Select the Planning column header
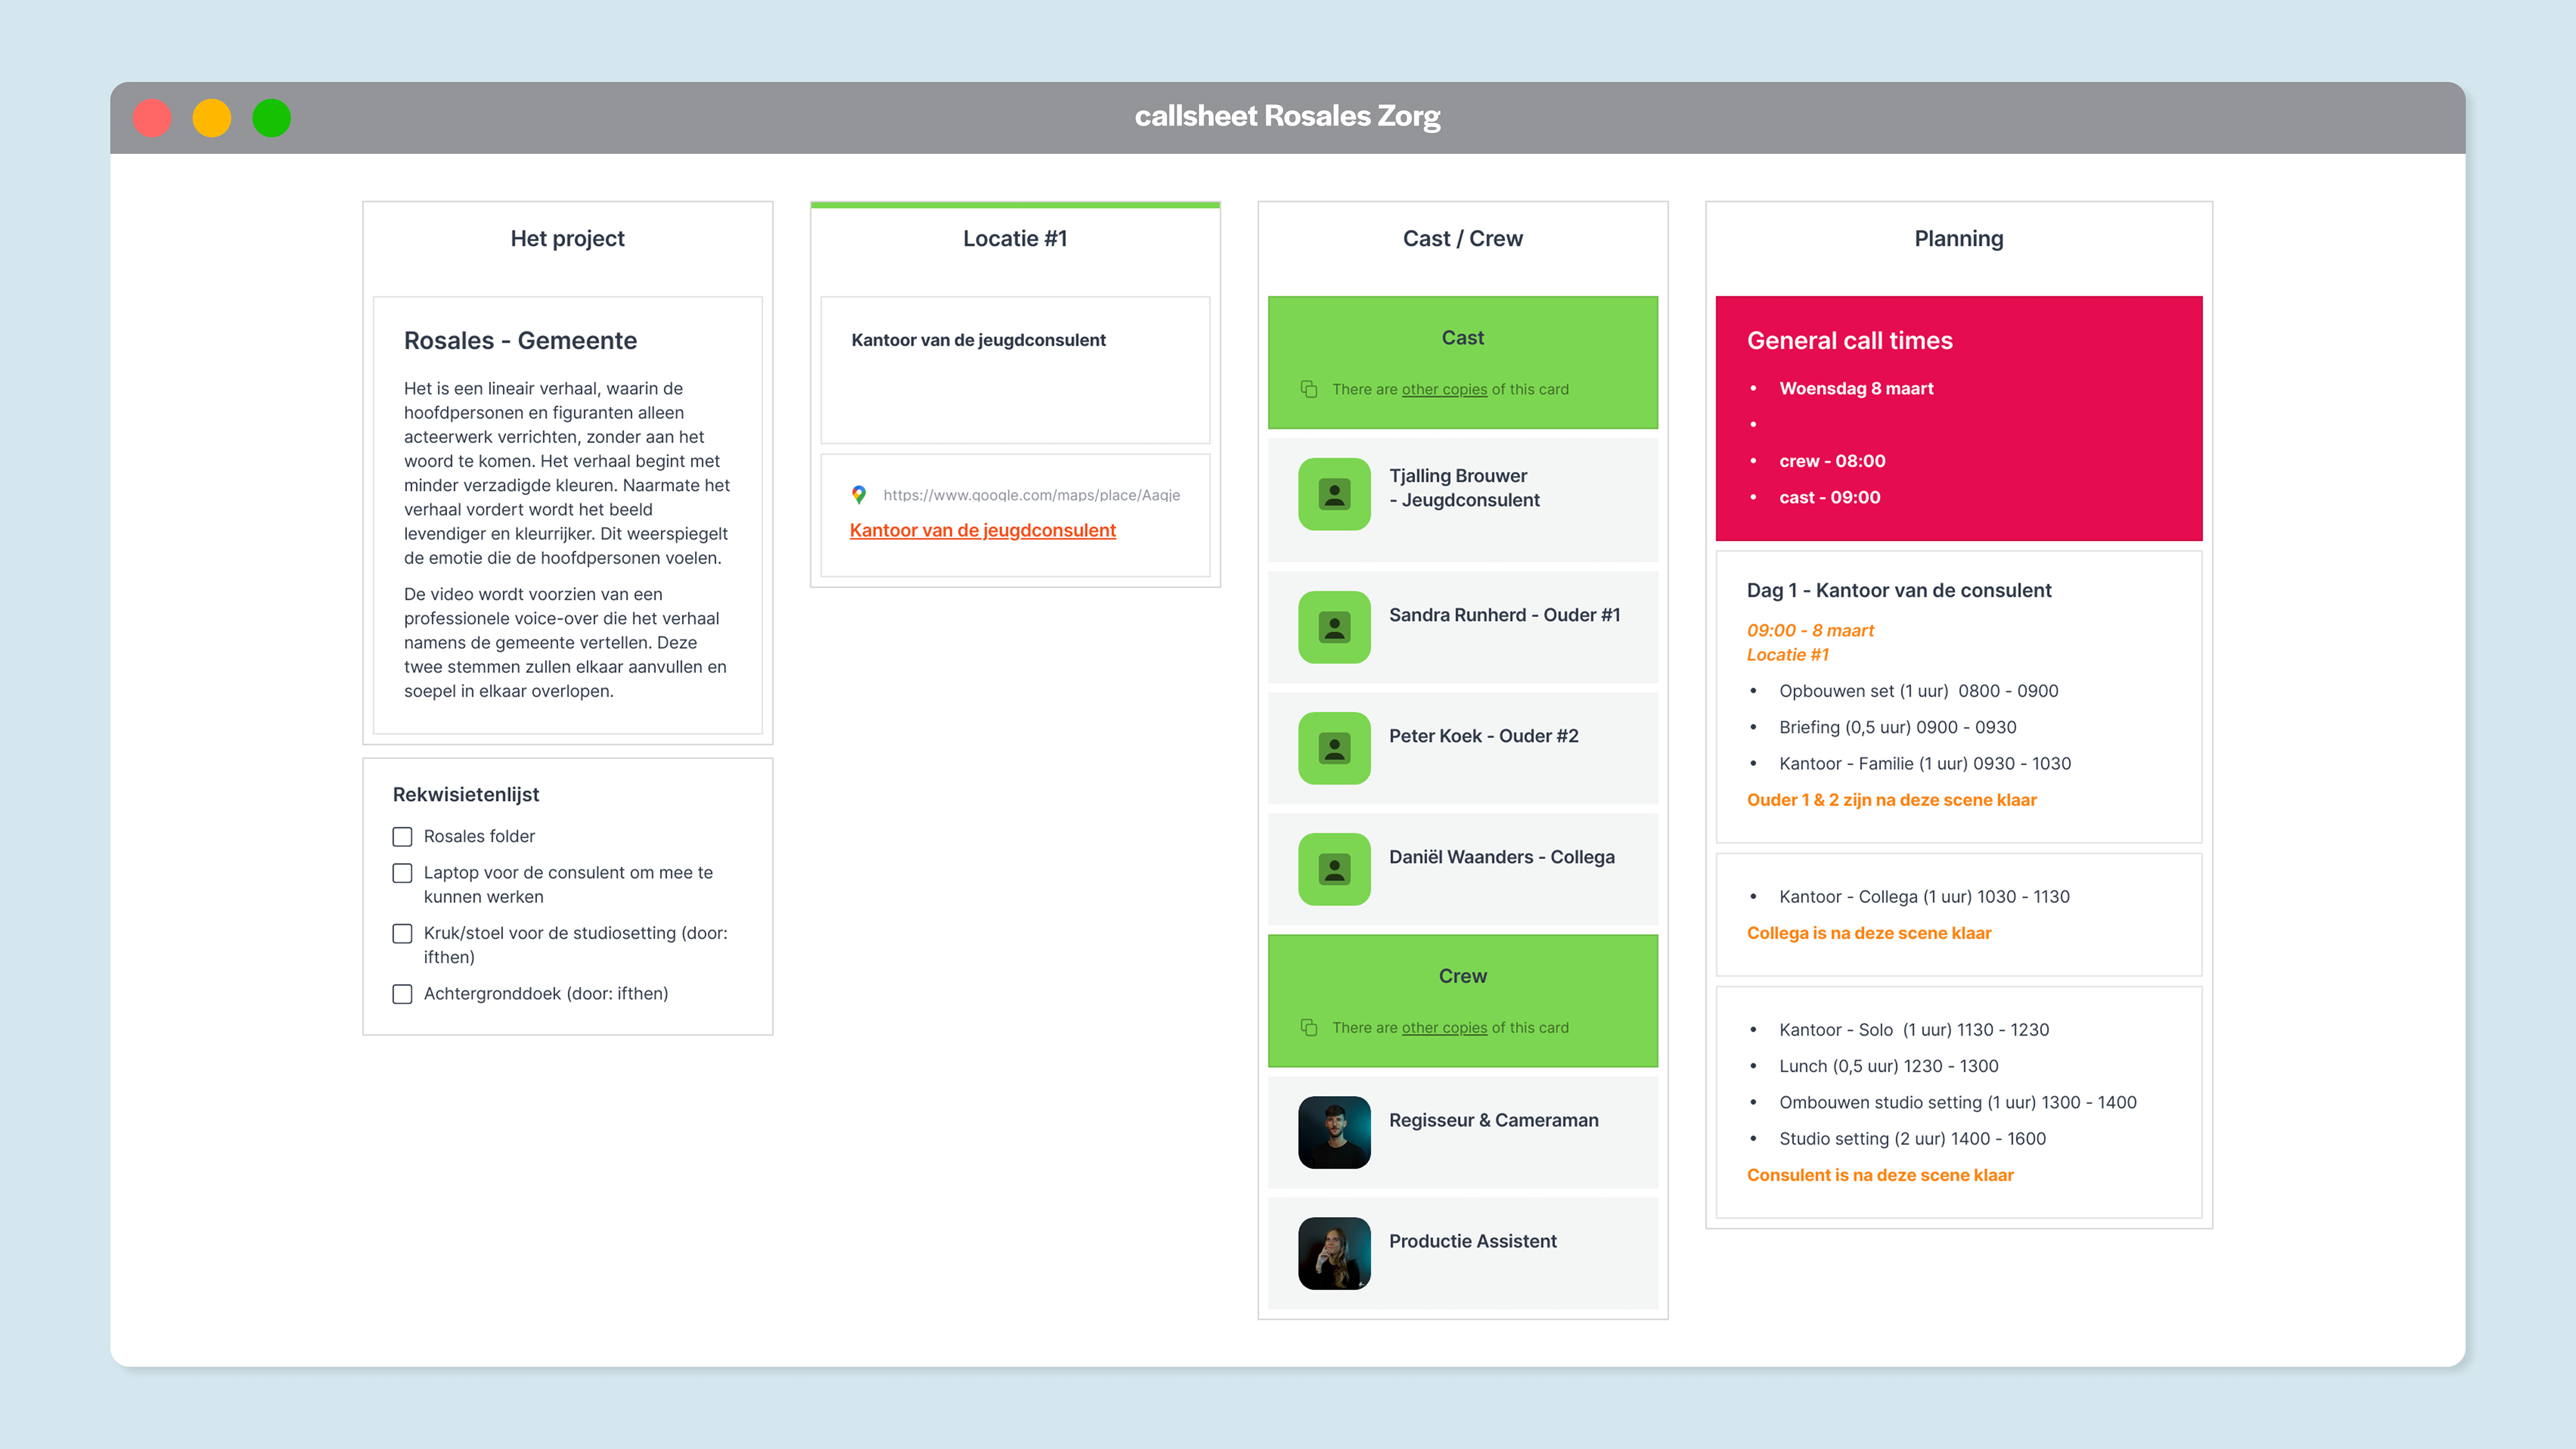 click(1958, 238)
